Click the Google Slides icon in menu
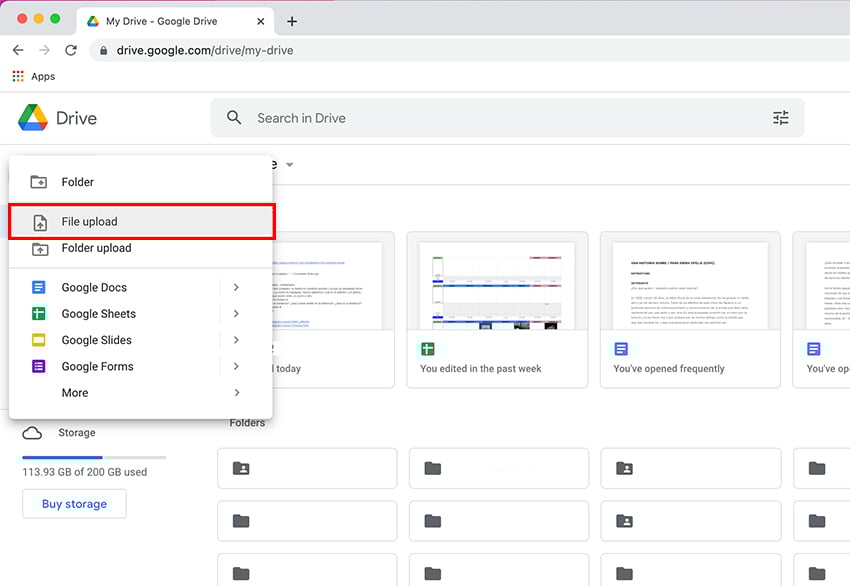 pos(39,340)
